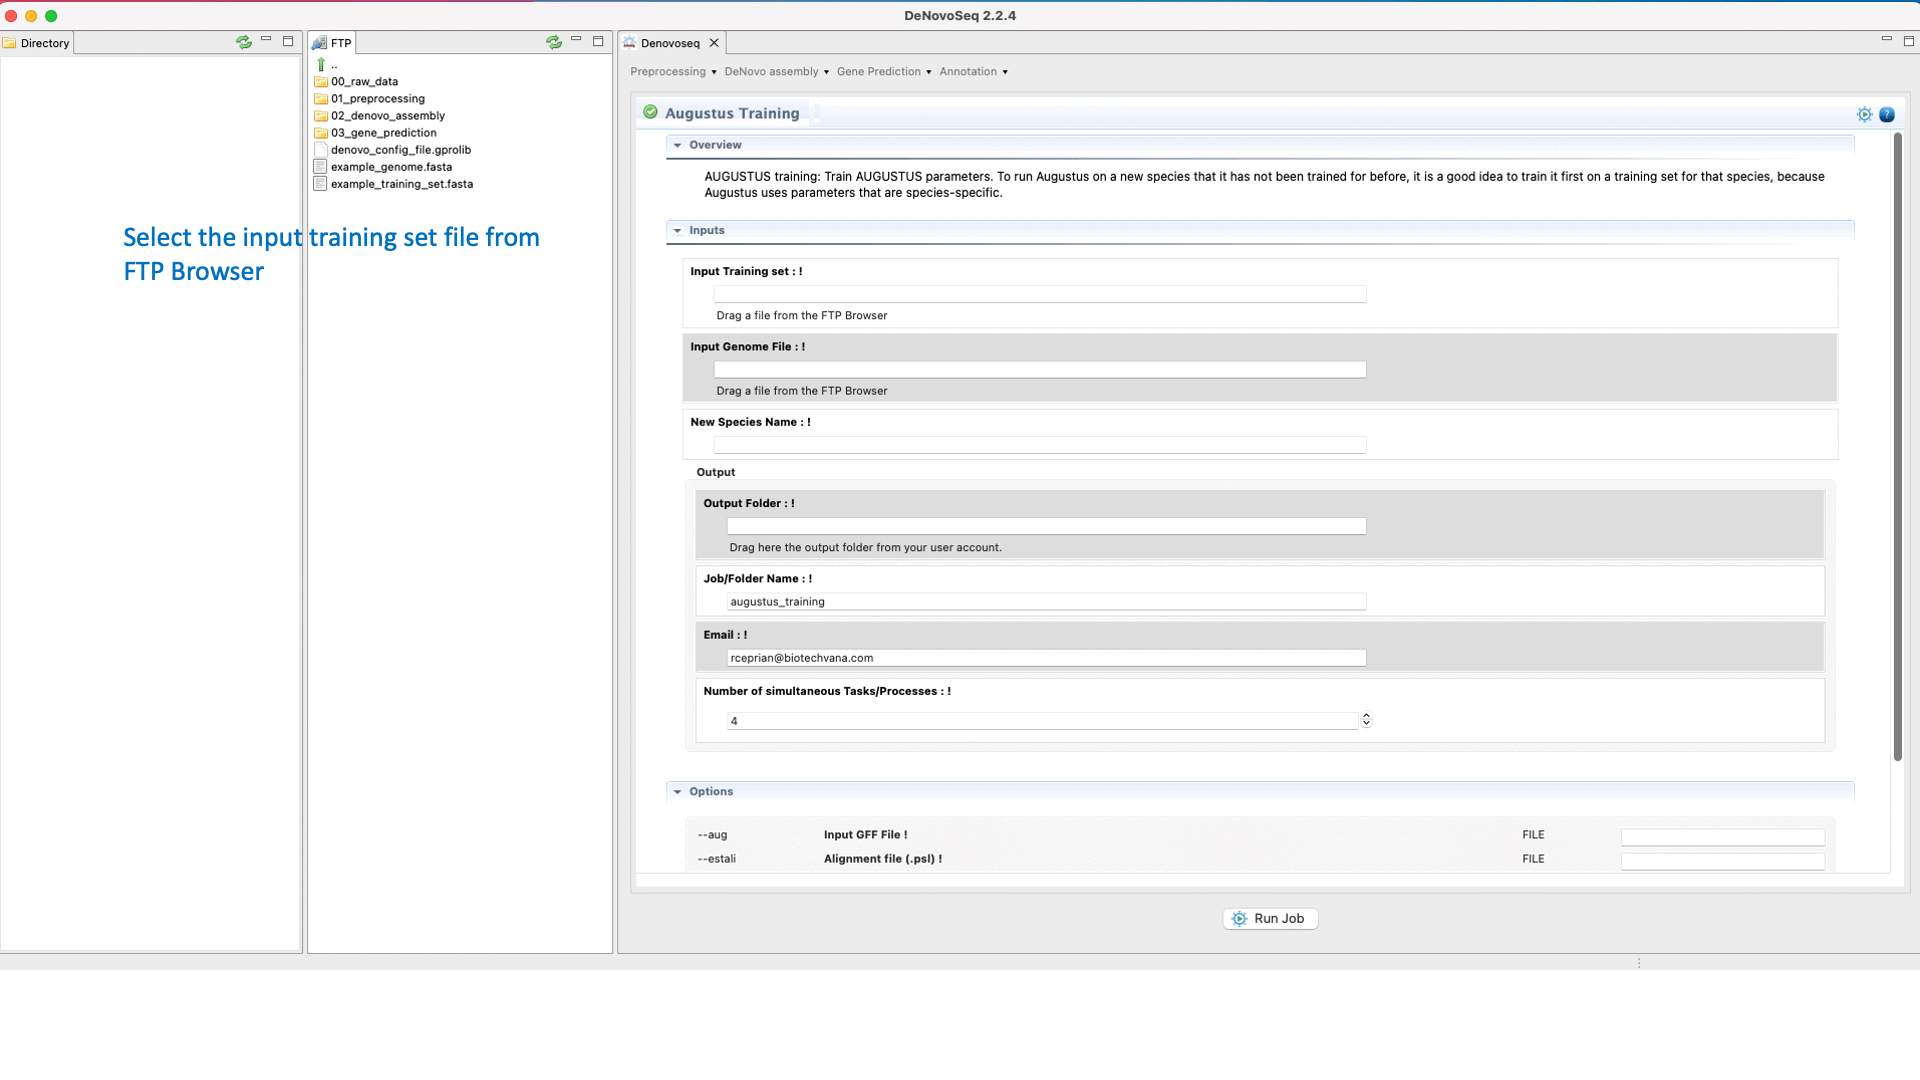The width and height of the screenshot is (1920, 1080).
Task: Select example_training_set.fasta file
Action: [x=402, y=184]
